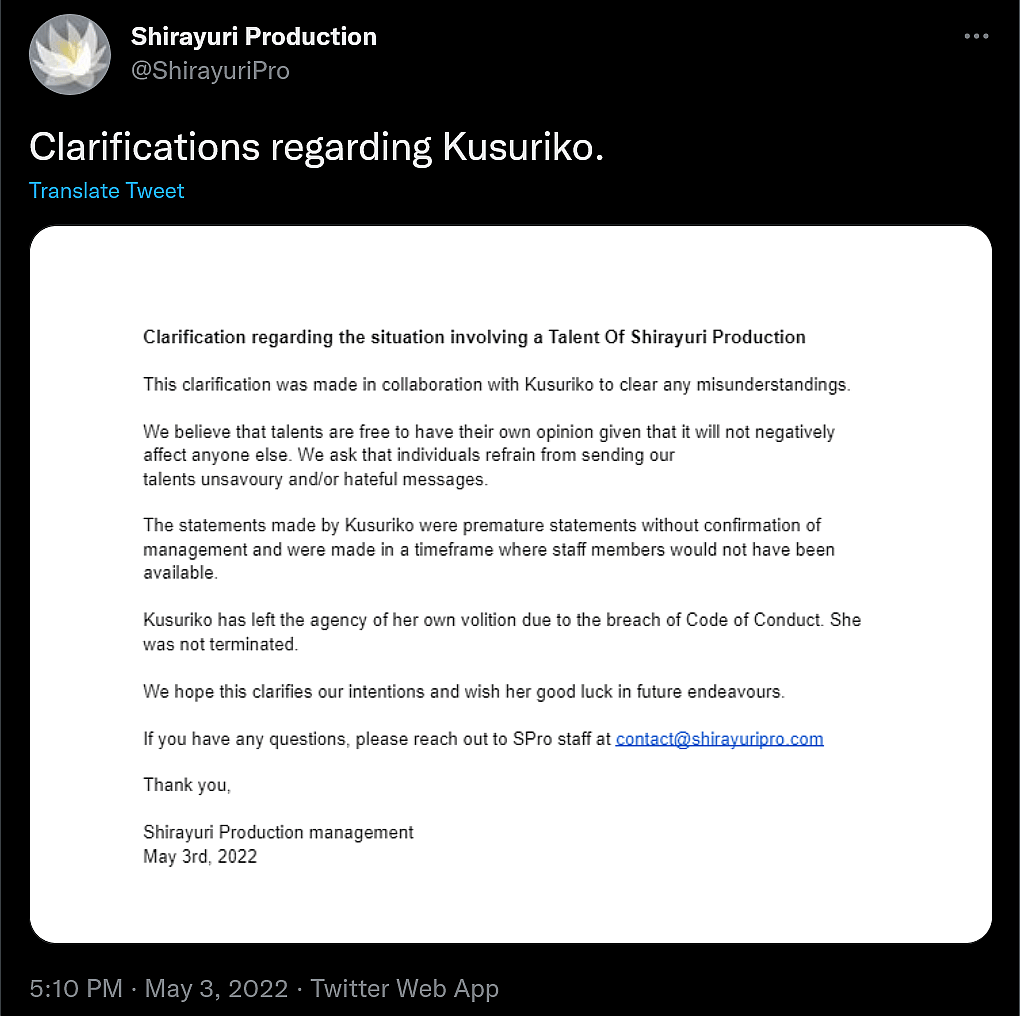Open the @ShirayuriPro handle link
Viewport: 1026px width, 1025px height.
(x=210, y=71)
